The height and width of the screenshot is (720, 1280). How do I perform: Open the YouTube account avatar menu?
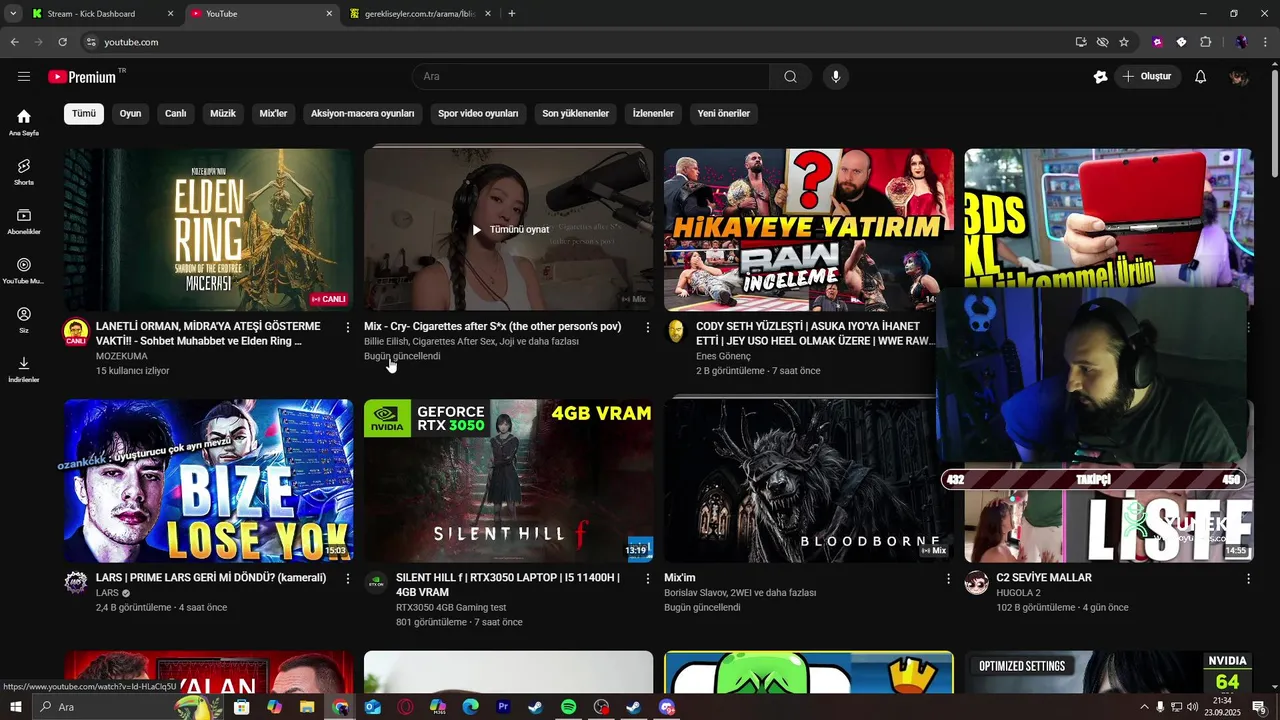coord(1239,77)
